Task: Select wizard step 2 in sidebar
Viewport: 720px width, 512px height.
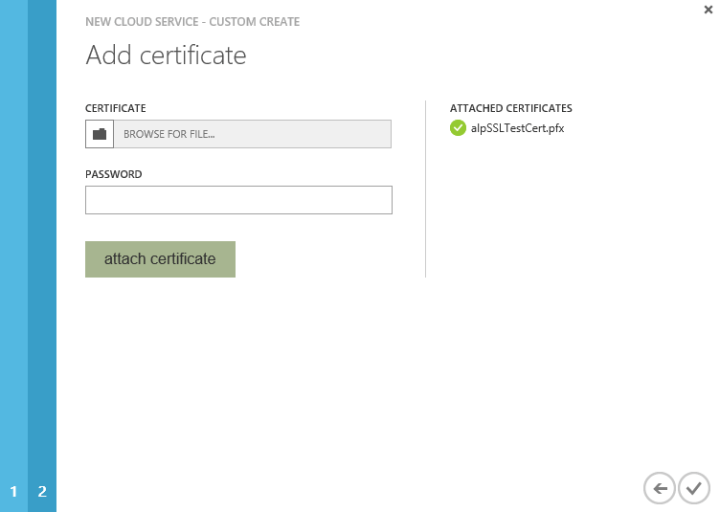Action: (42, 492)
